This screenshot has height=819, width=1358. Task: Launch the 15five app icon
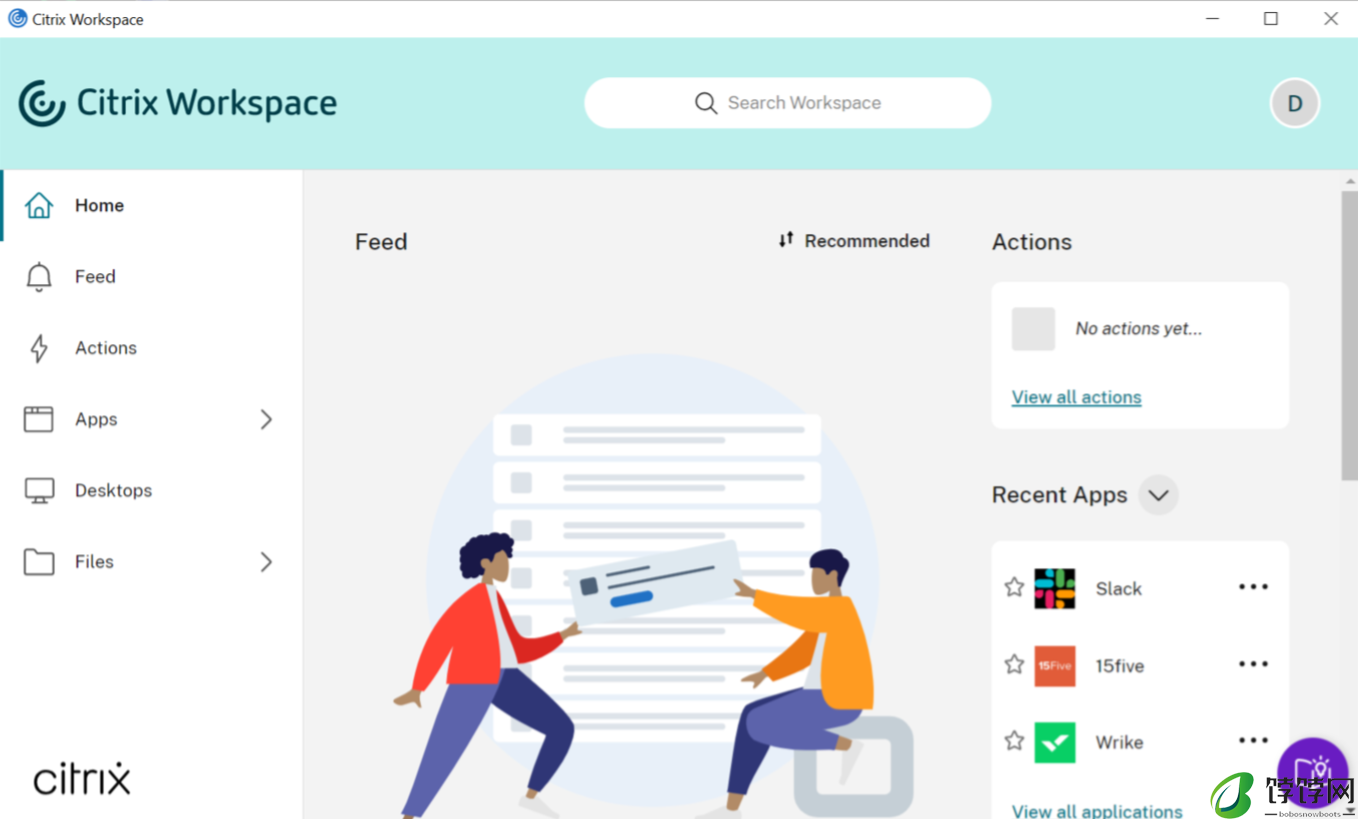coord(1055,665)
